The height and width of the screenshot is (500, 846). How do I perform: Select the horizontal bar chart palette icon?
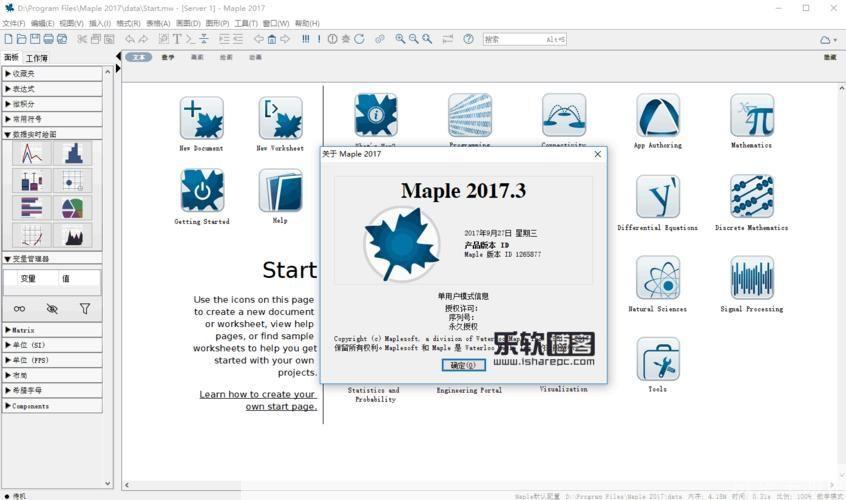(32, 208)
